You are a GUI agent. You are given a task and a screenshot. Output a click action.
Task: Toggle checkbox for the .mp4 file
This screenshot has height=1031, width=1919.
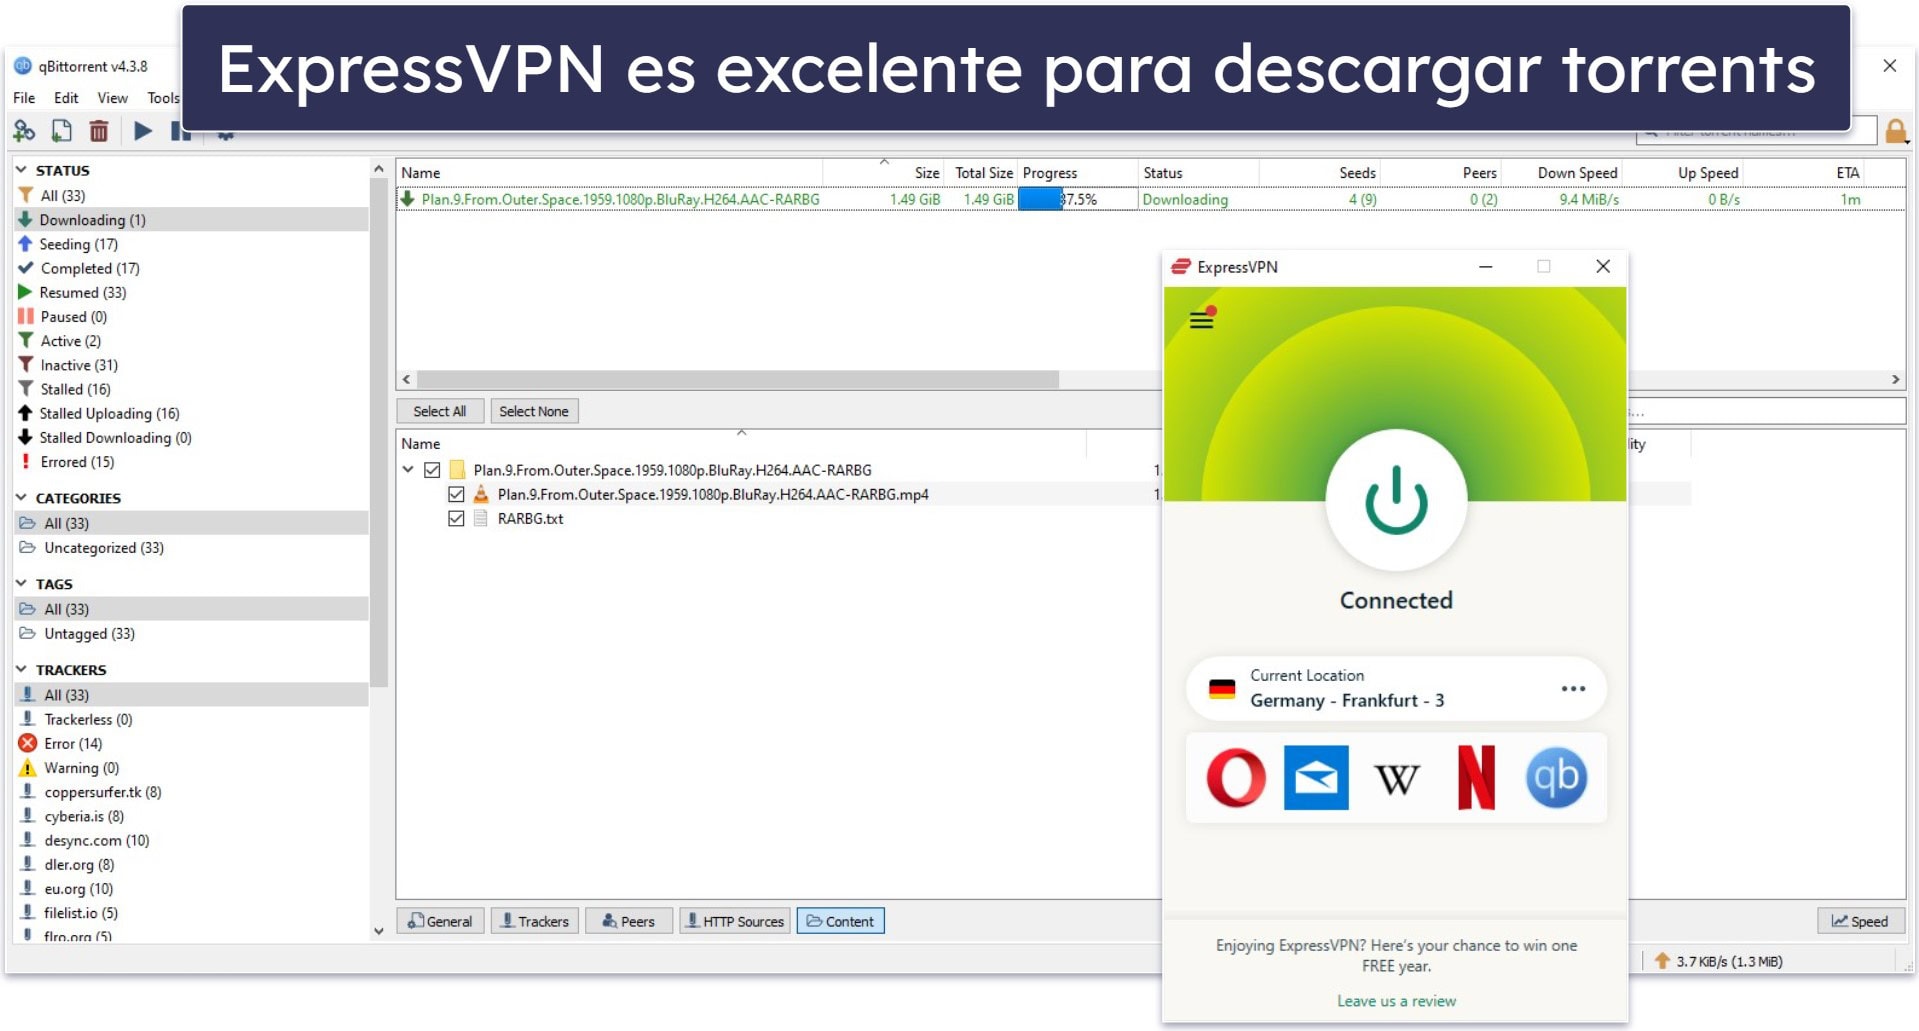456,494
